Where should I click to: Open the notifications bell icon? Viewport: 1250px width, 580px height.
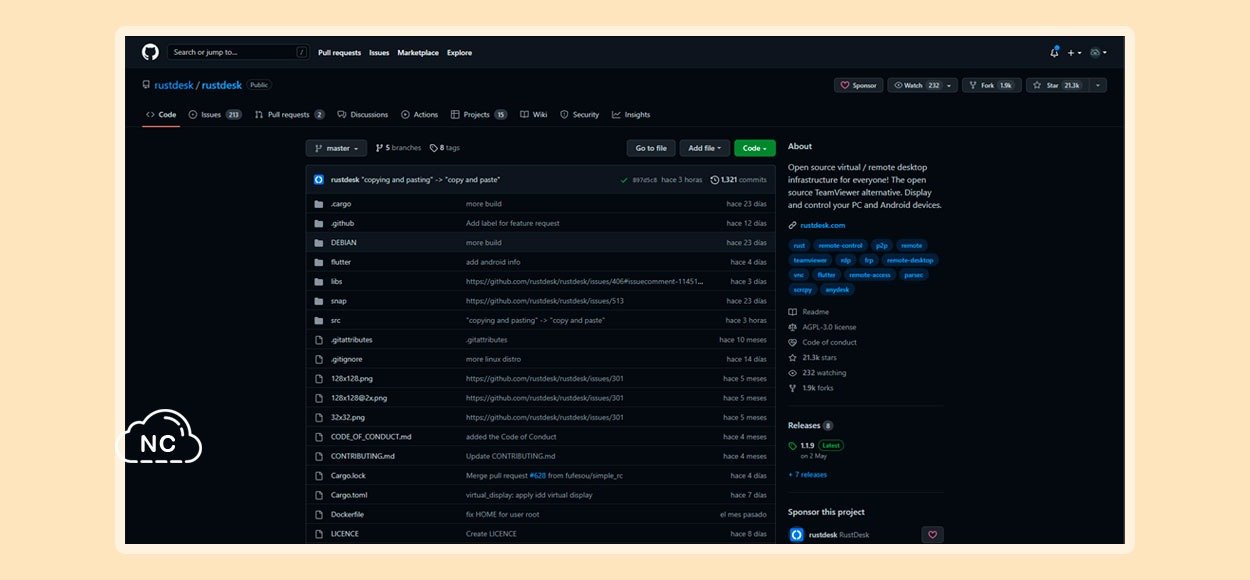point(1054,52)
